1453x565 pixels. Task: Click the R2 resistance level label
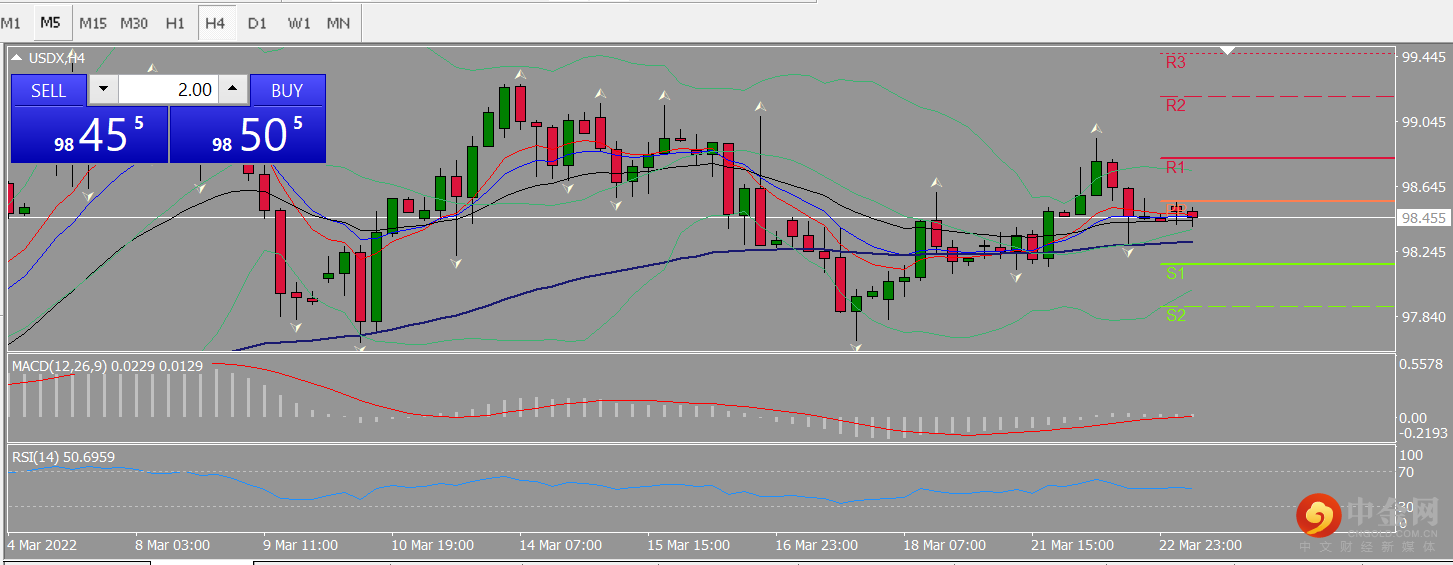point(1176,105)
